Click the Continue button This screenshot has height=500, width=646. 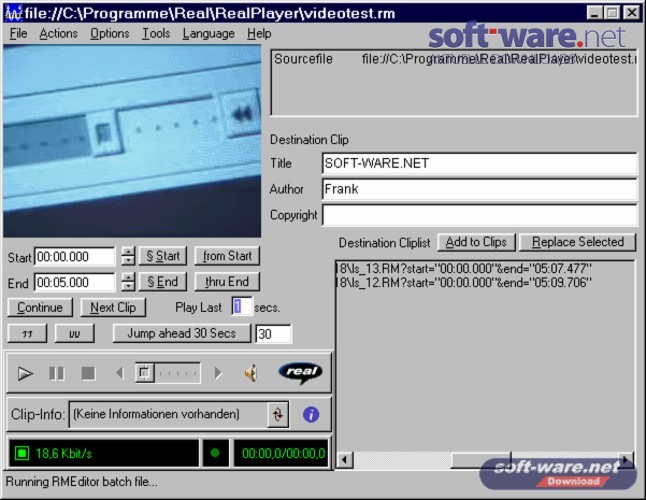40,308
